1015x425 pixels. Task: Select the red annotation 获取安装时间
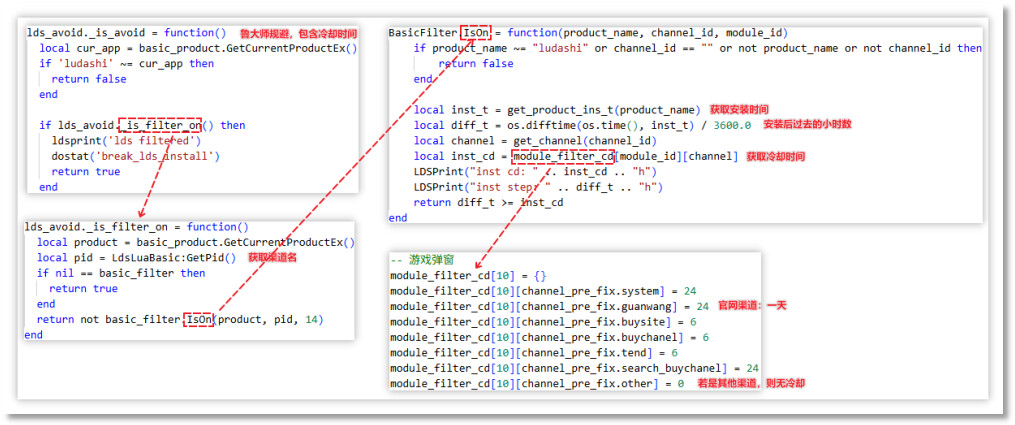[x=742, y=109]
